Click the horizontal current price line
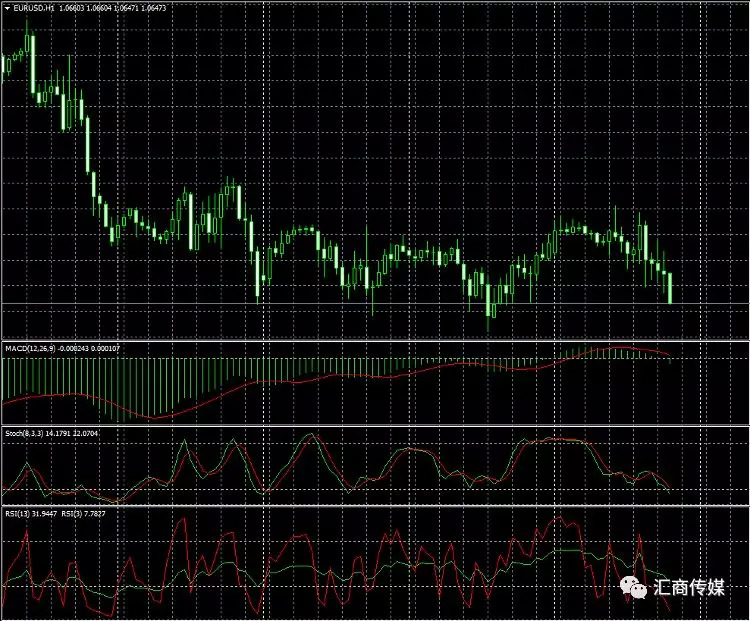Screen dimensions: 750x621 (400, 303)
